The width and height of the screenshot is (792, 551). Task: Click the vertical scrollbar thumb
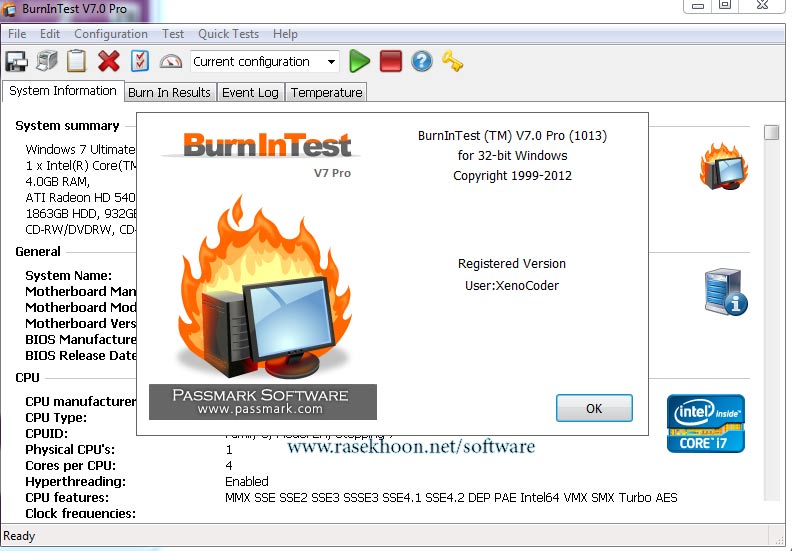[771, 132]
